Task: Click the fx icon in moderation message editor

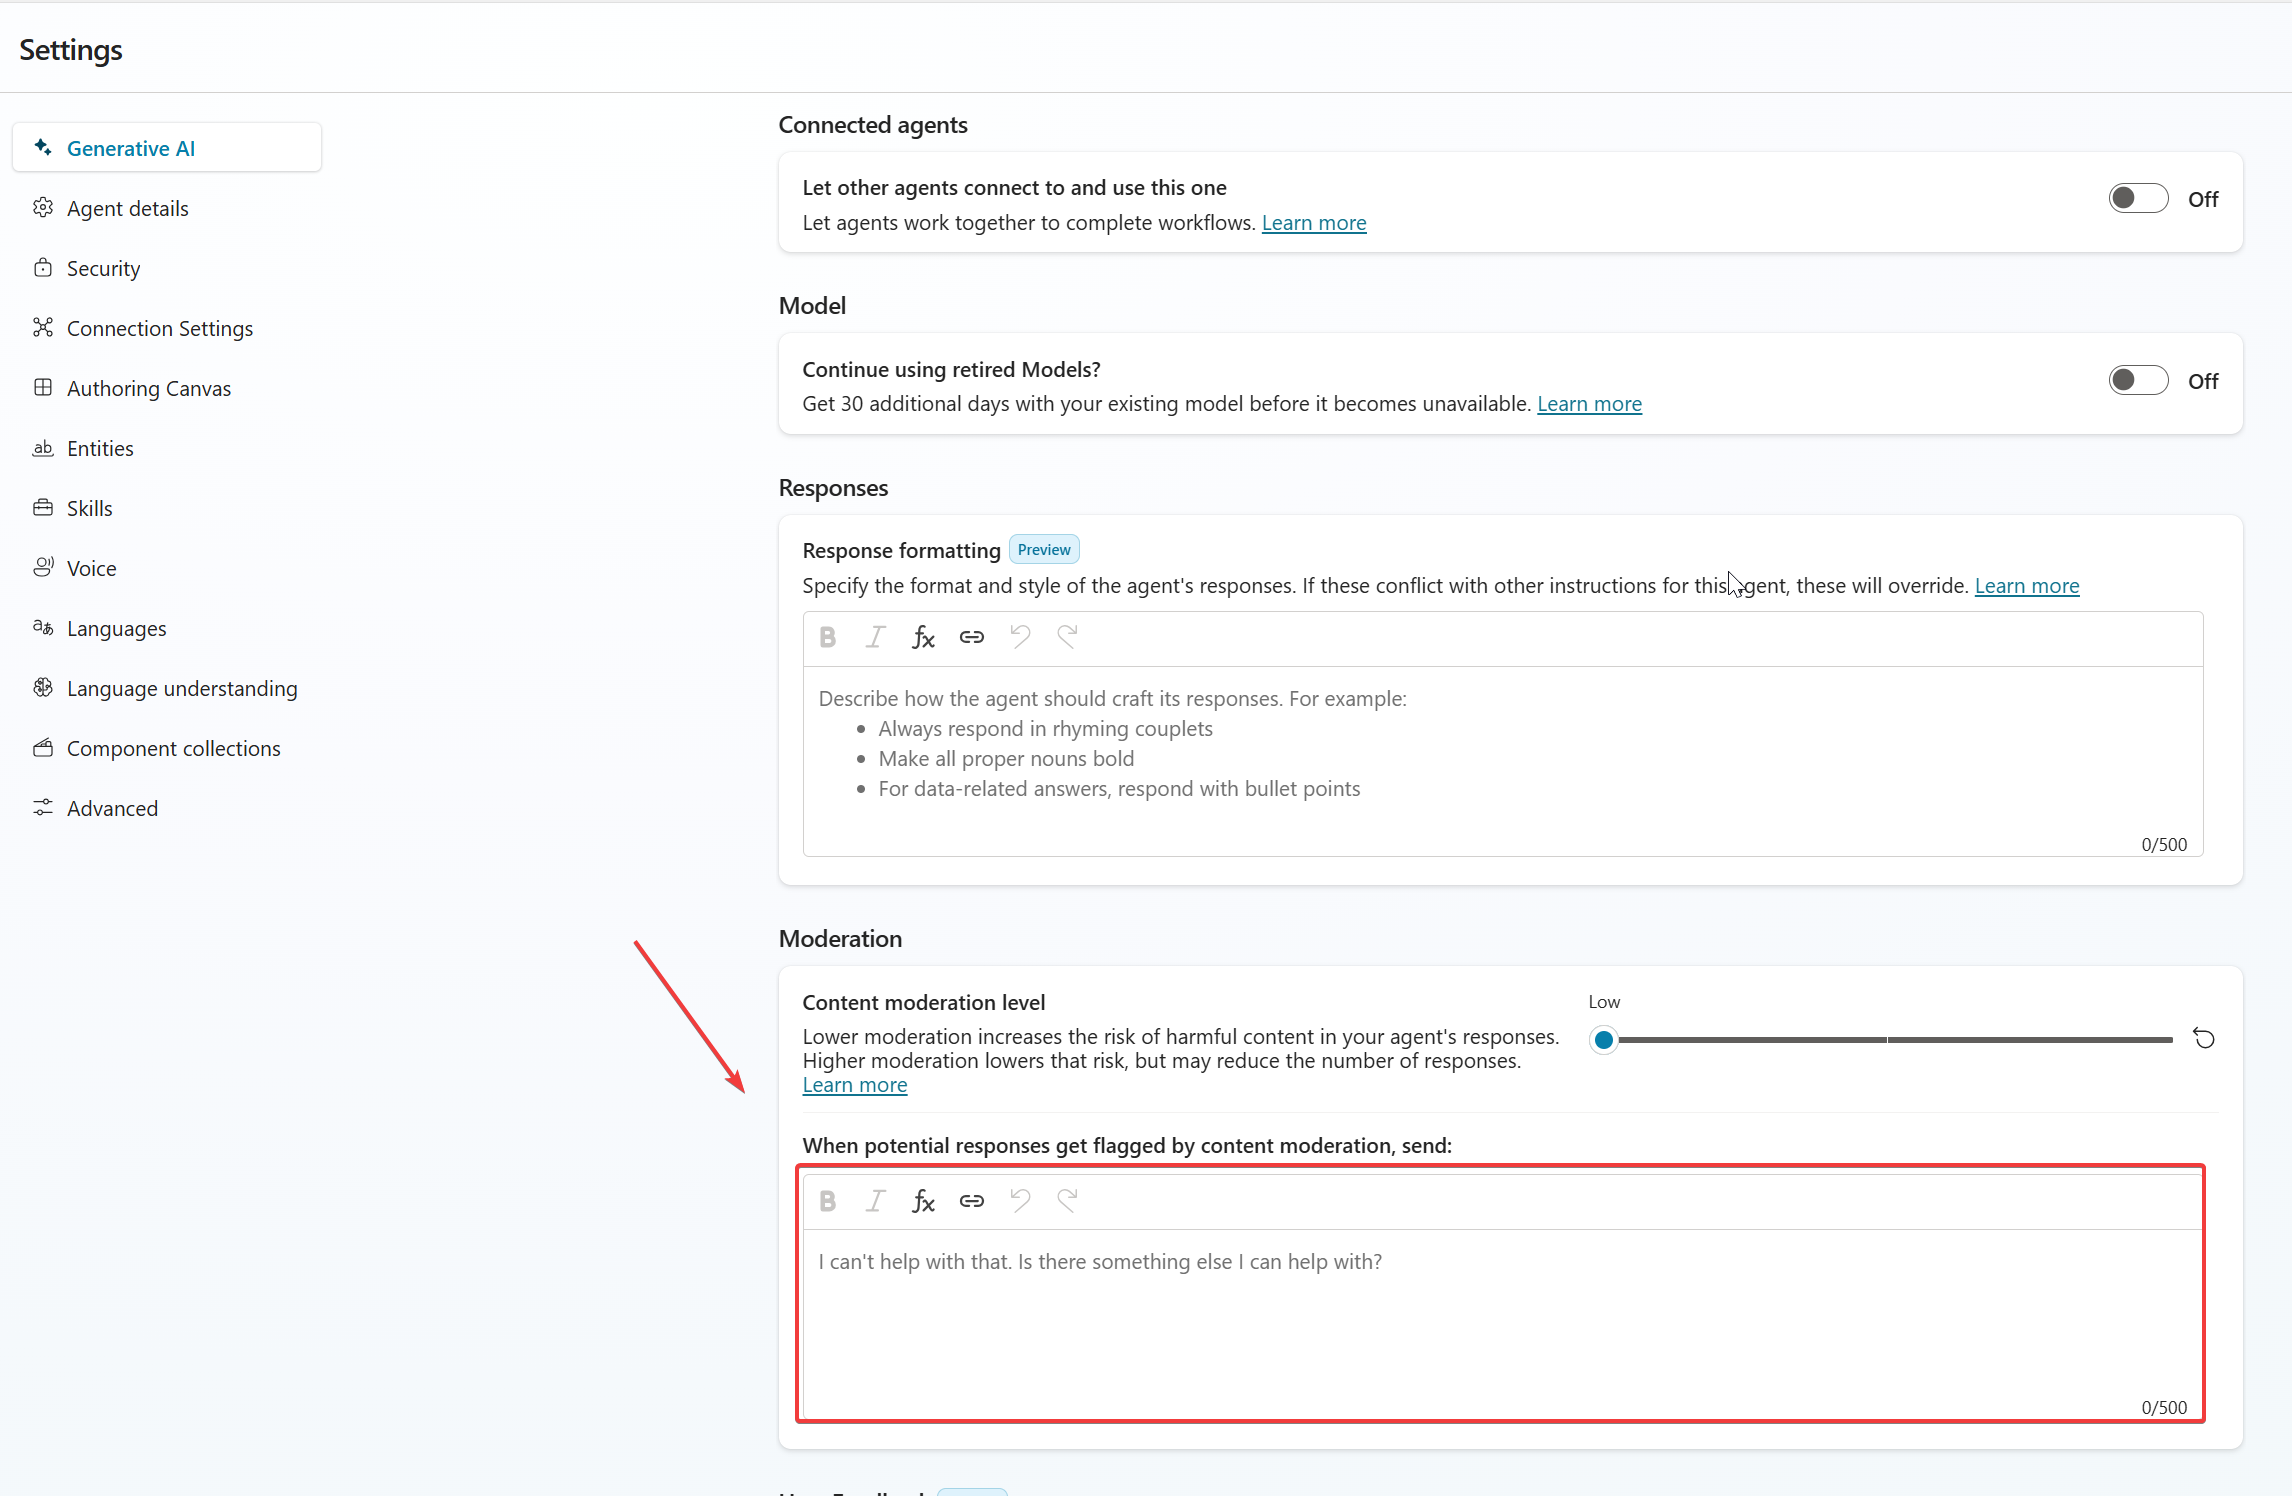Action: point(923,1201)
